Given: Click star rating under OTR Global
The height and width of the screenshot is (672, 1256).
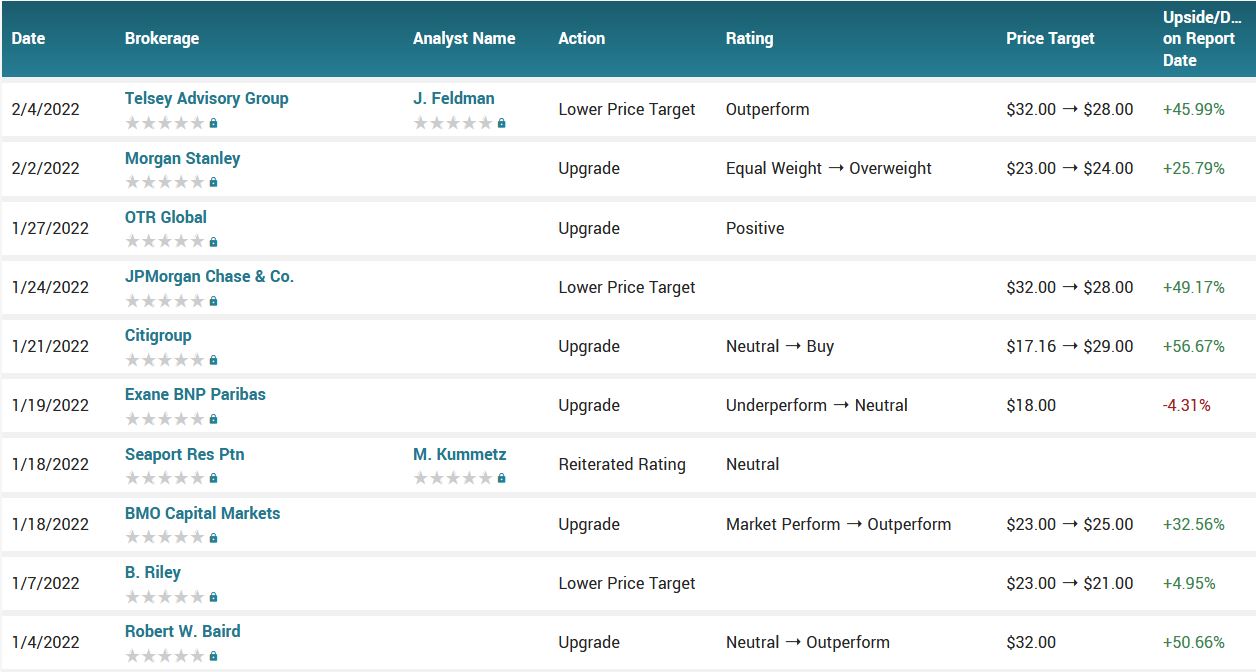Looking at the screenshot, I should pyautogui.click(x=165, y=241).
